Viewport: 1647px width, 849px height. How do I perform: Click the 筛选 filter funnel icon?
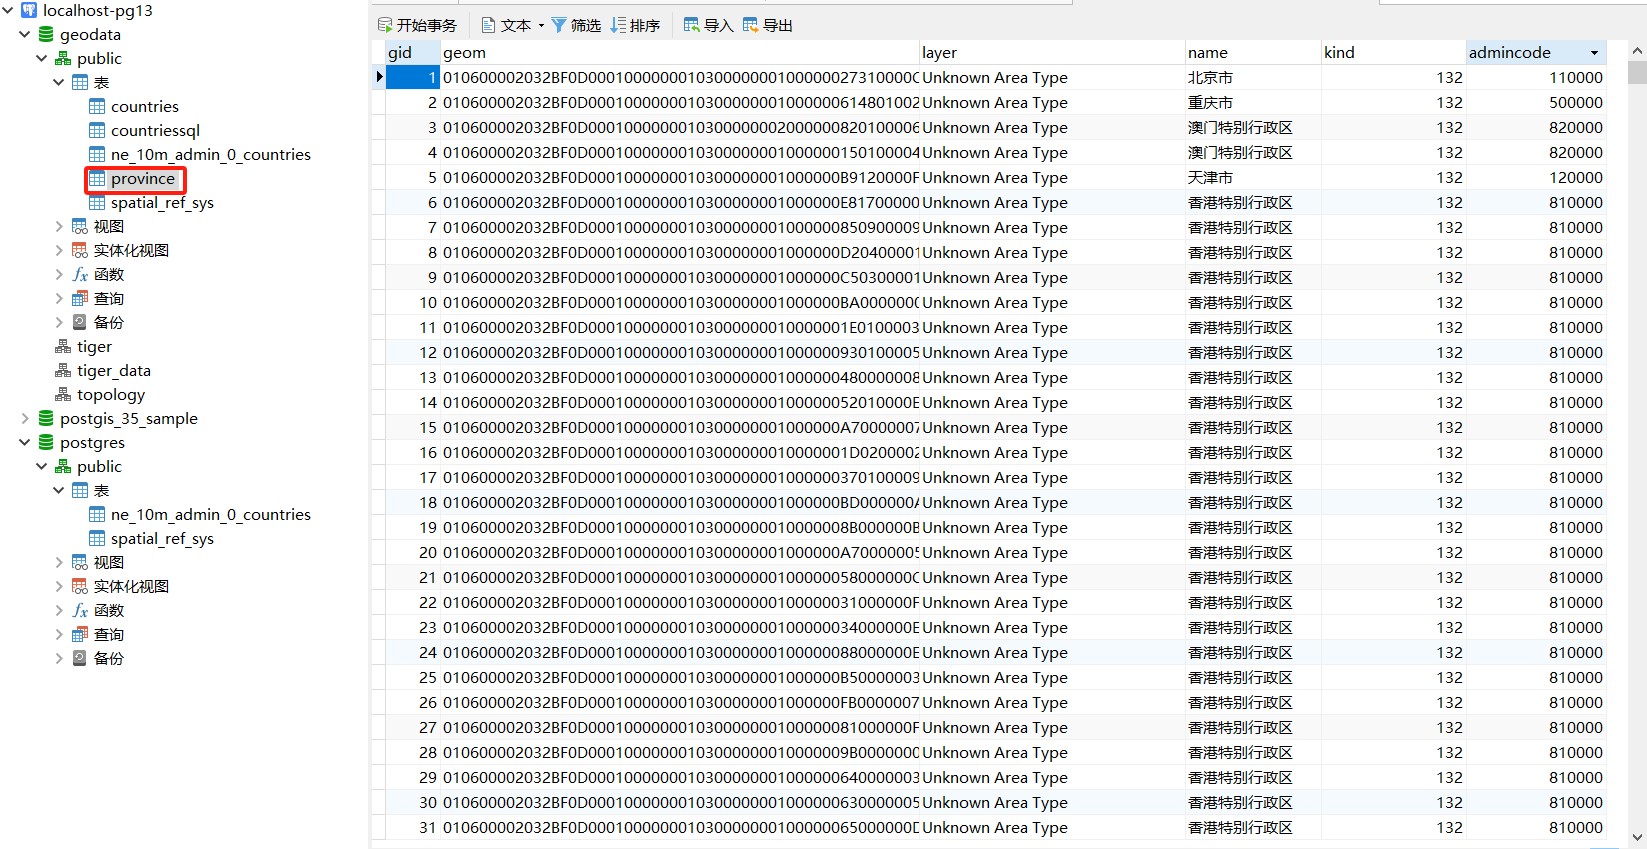coord(559,25)
